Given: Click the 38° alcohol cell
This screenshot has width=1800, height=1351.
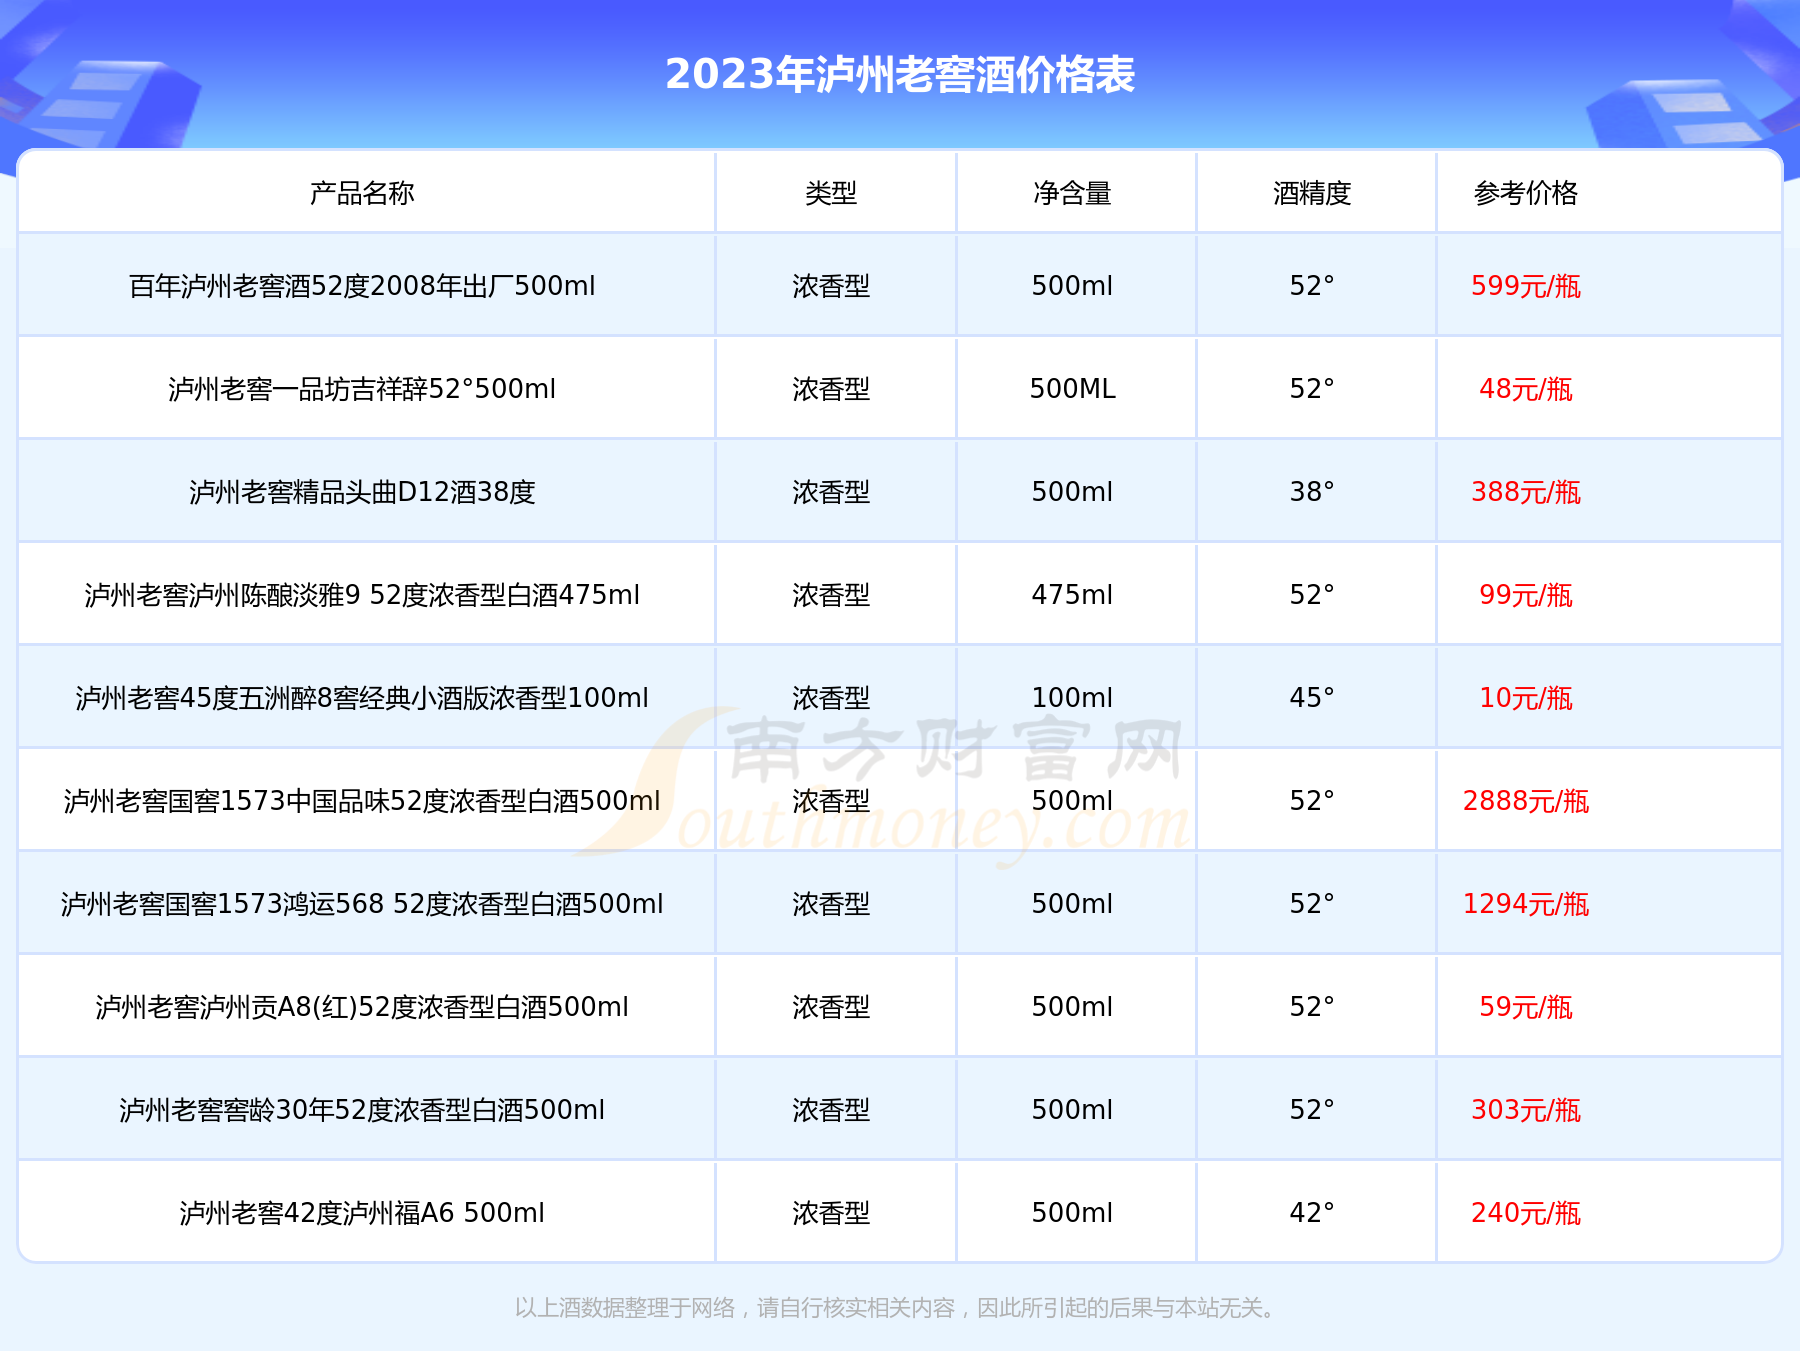Looking at the screenshot, I should 1312,492.
